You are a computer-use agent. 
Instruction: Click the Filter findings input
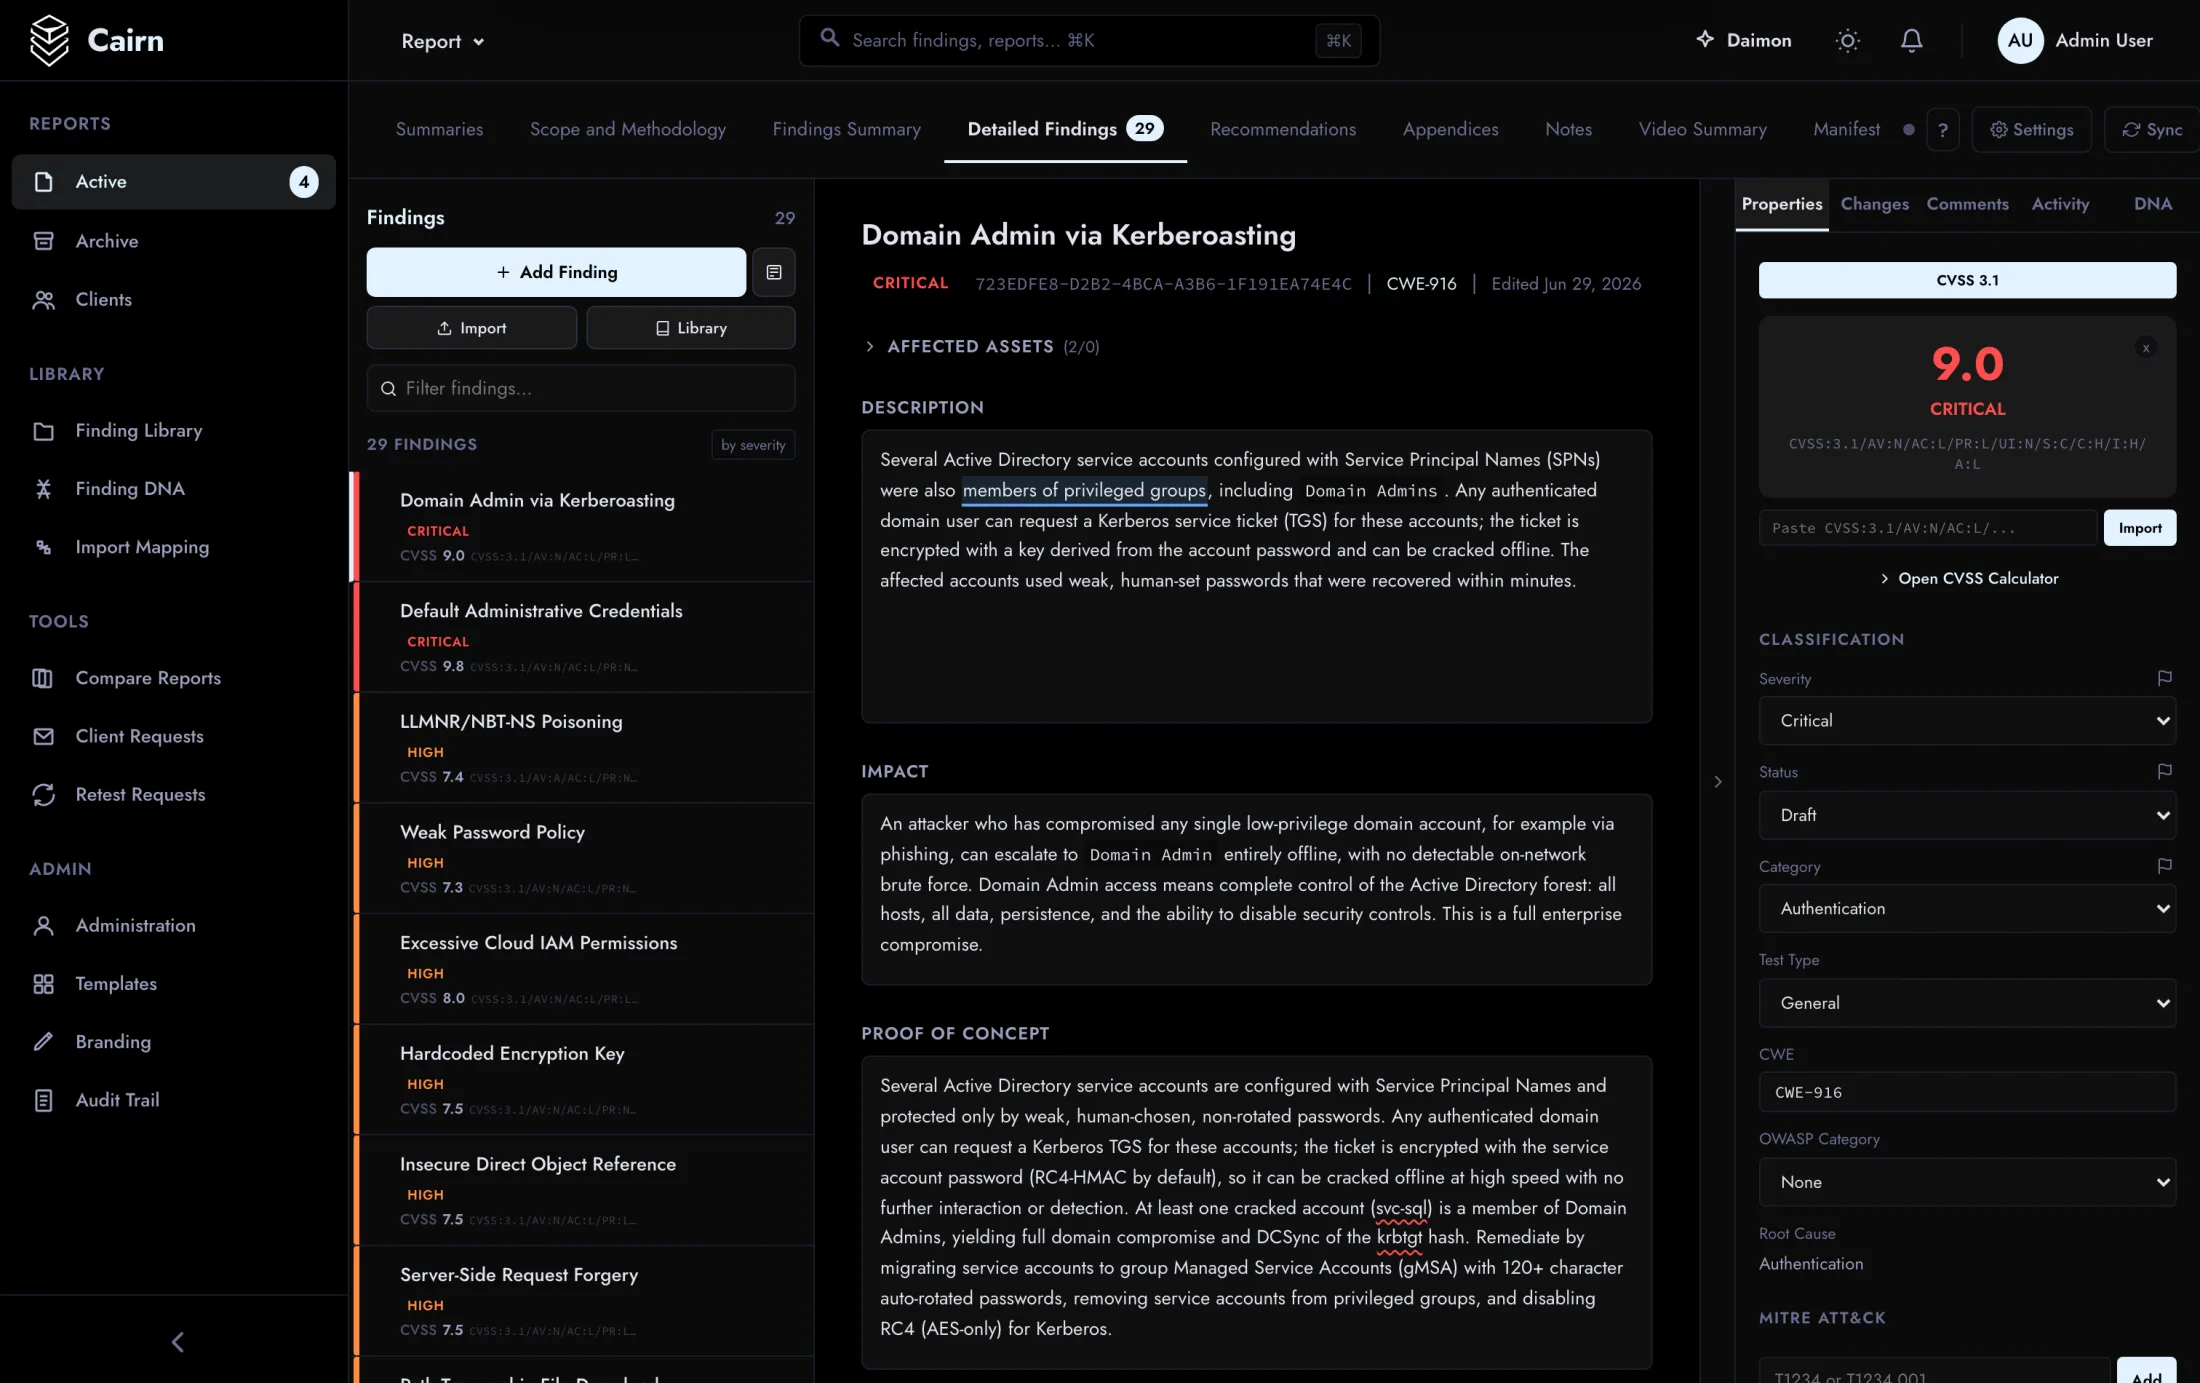click(x=581, y=388)
